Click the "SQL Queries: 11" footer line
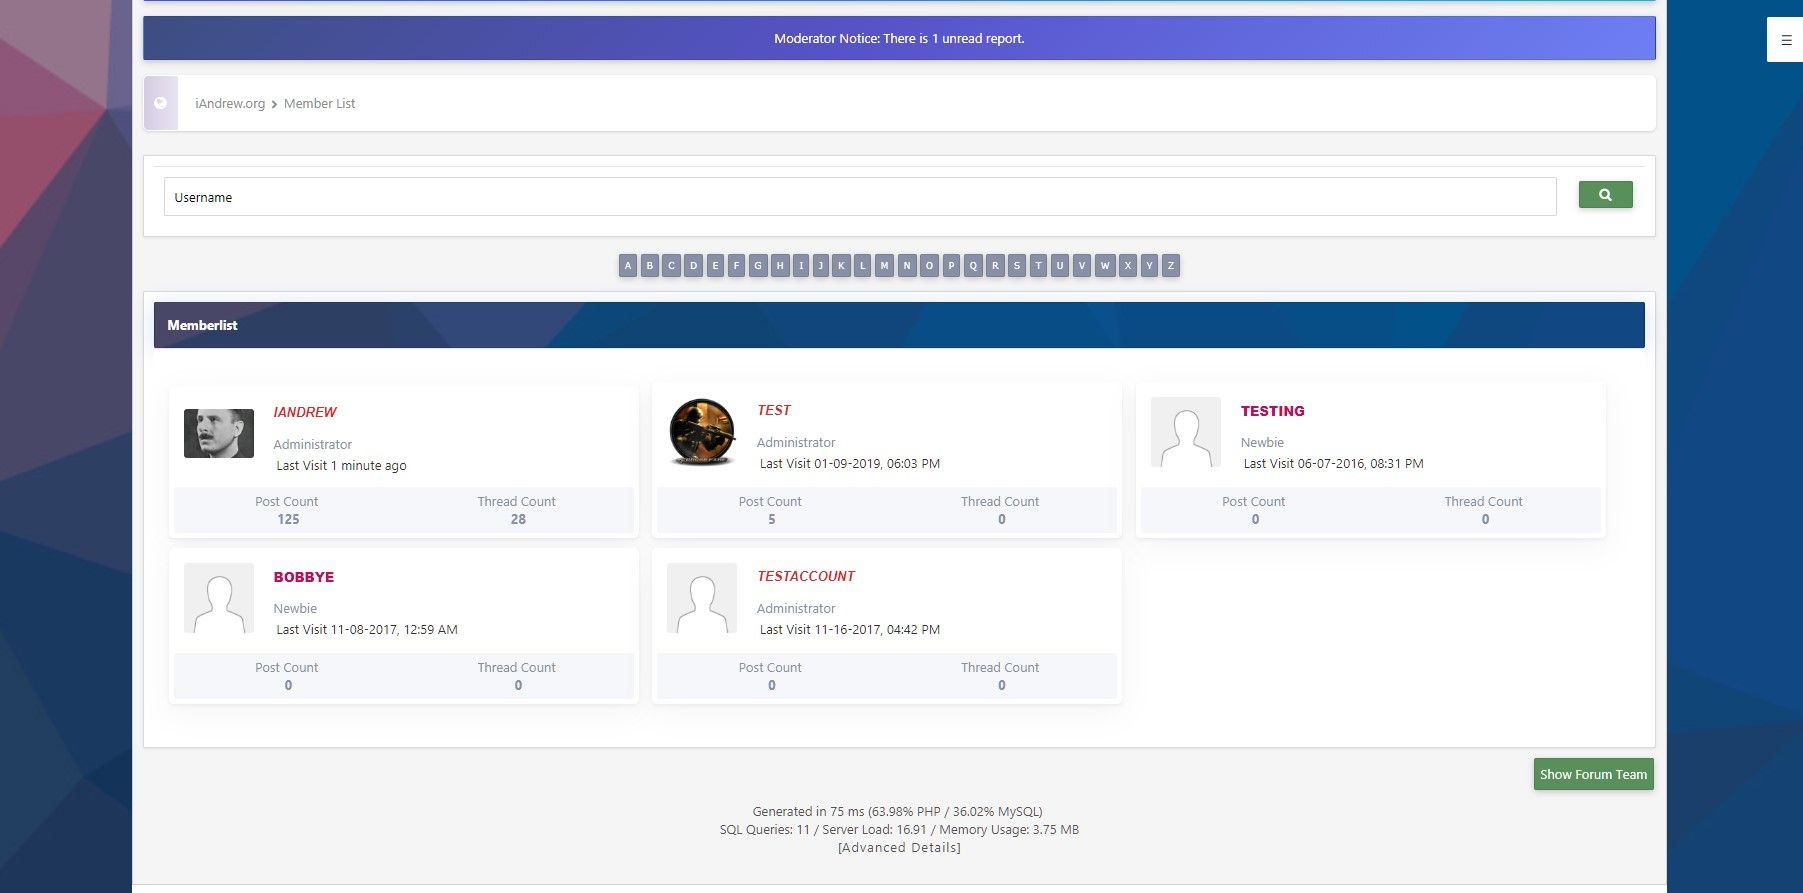This screenshot has height=893, width=1803. pos(899,830)
